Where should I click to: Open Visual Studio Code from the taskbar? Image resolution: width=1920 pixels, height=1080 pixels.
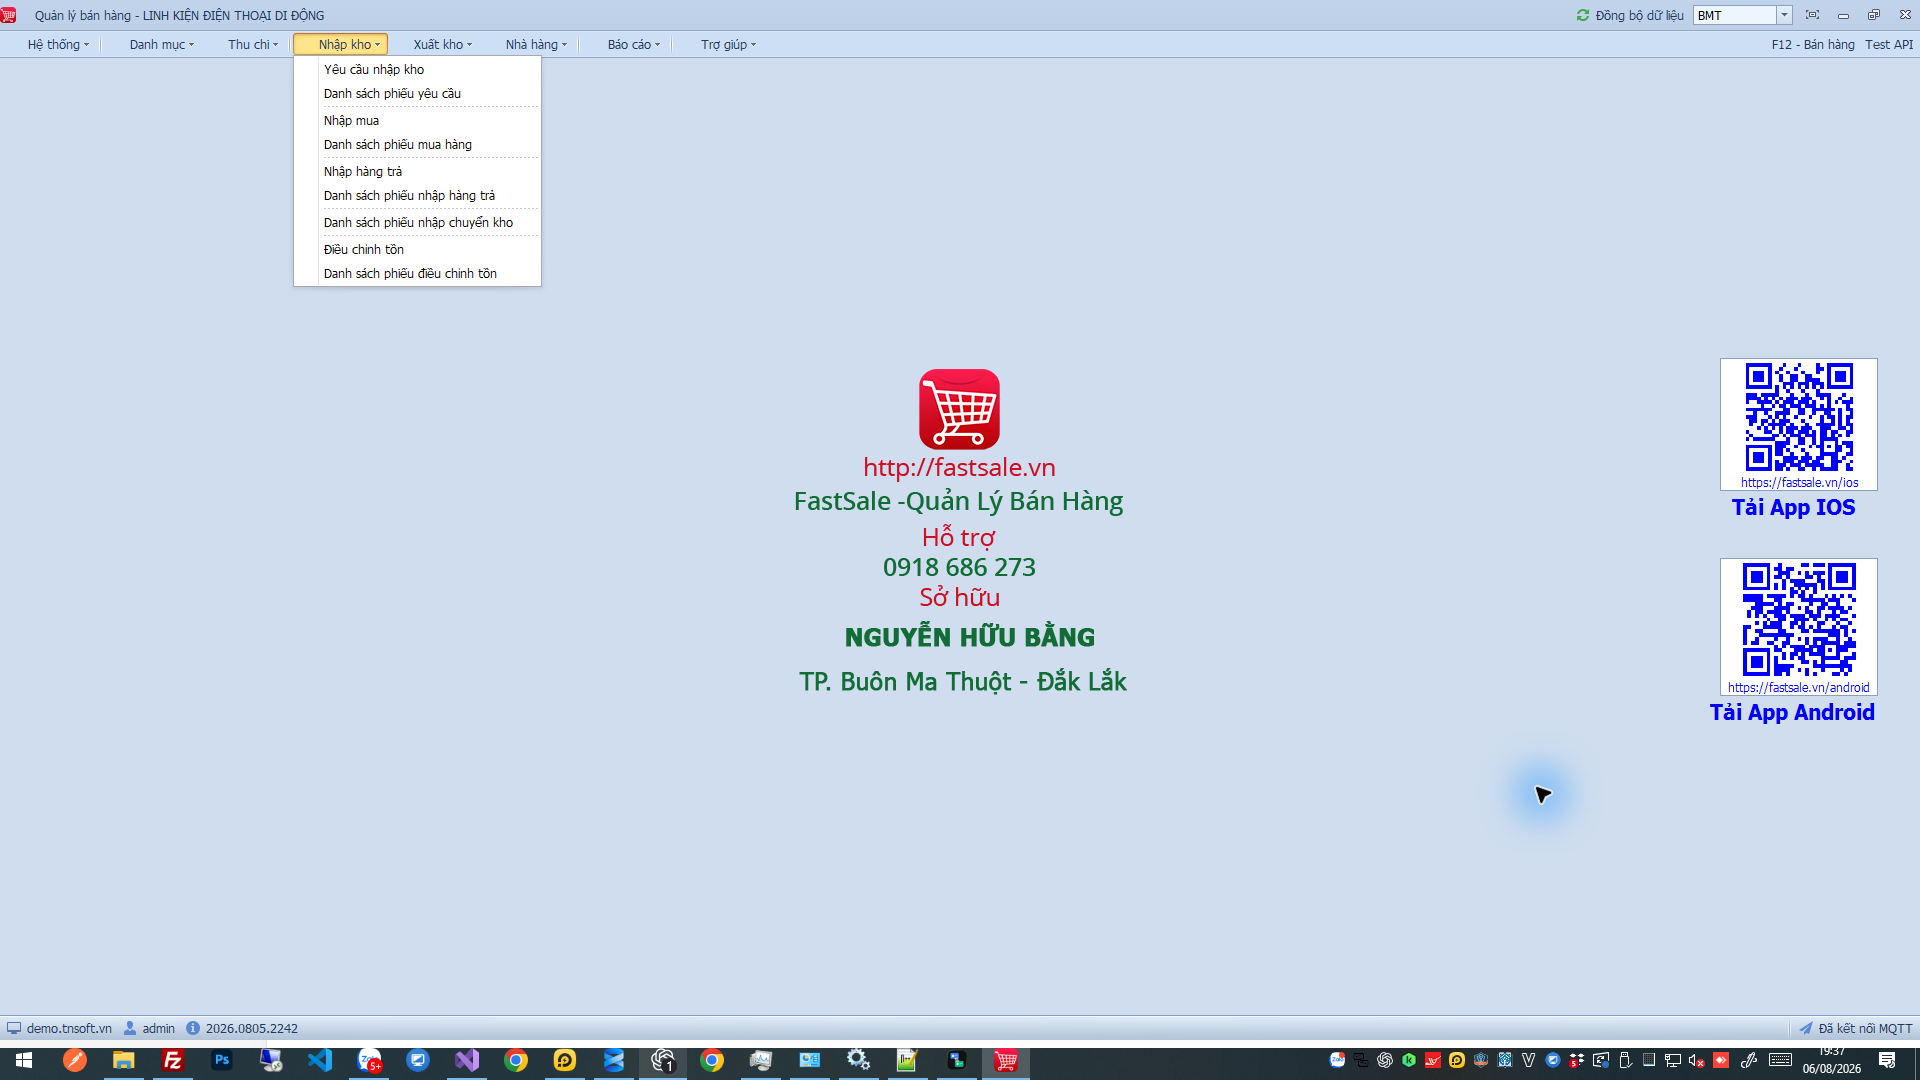click(320, 1060)
